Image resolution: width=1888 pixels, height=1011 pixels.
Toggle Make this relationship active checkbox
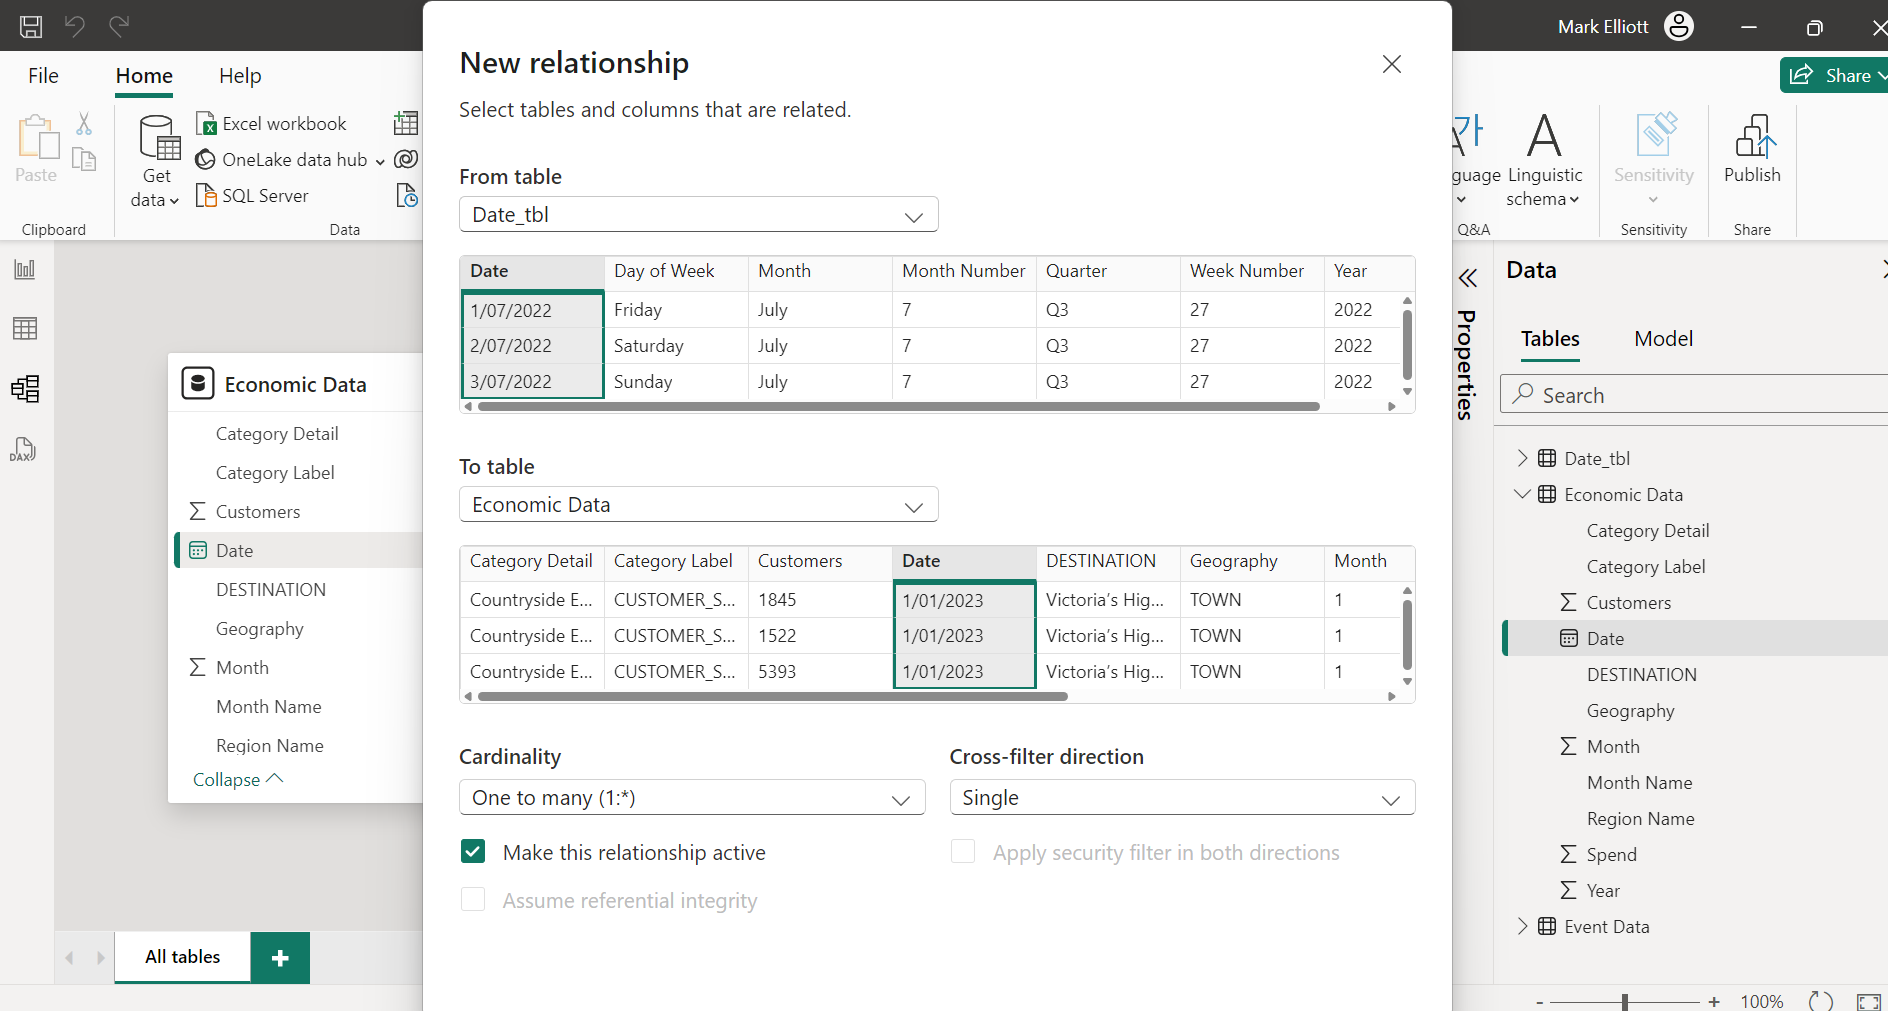point(473,851)
